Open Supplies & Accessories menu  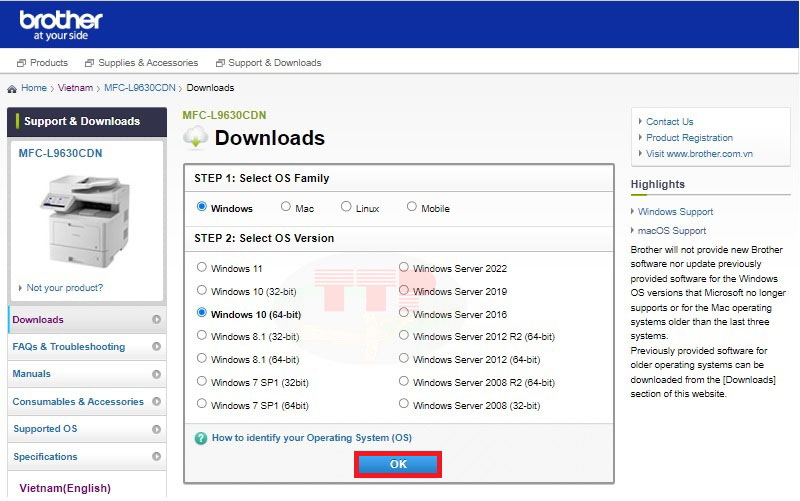[x=140, y=63]
